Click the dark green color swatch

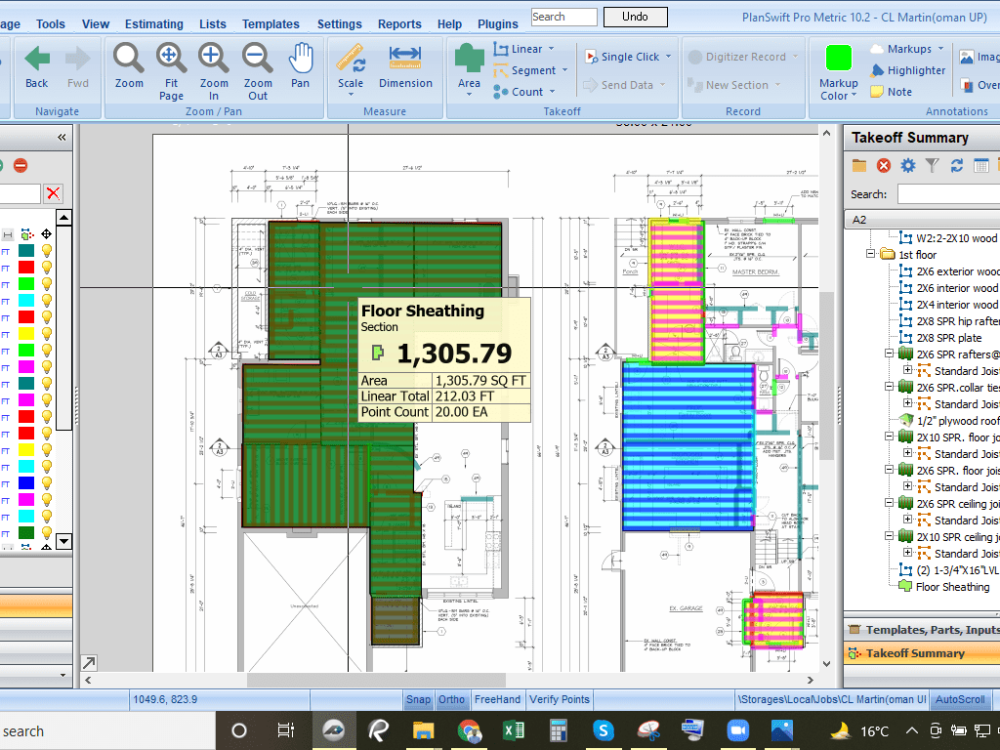click(x=26, y=533)
